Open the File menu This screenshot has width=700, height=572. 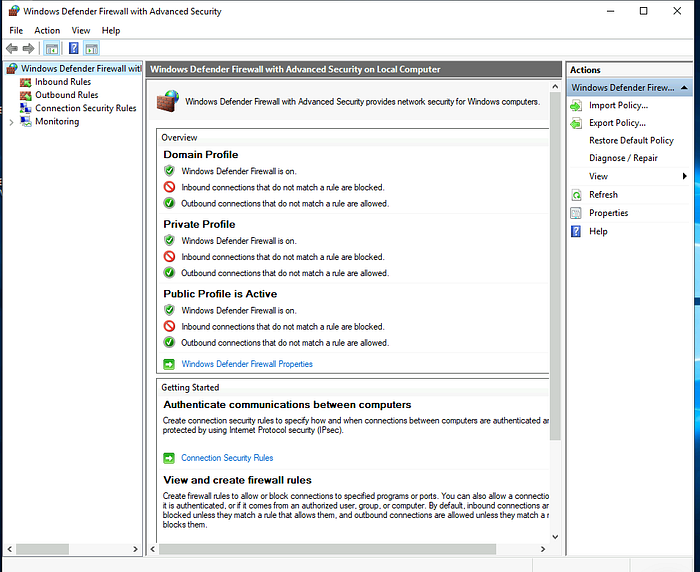coord(16,30)
